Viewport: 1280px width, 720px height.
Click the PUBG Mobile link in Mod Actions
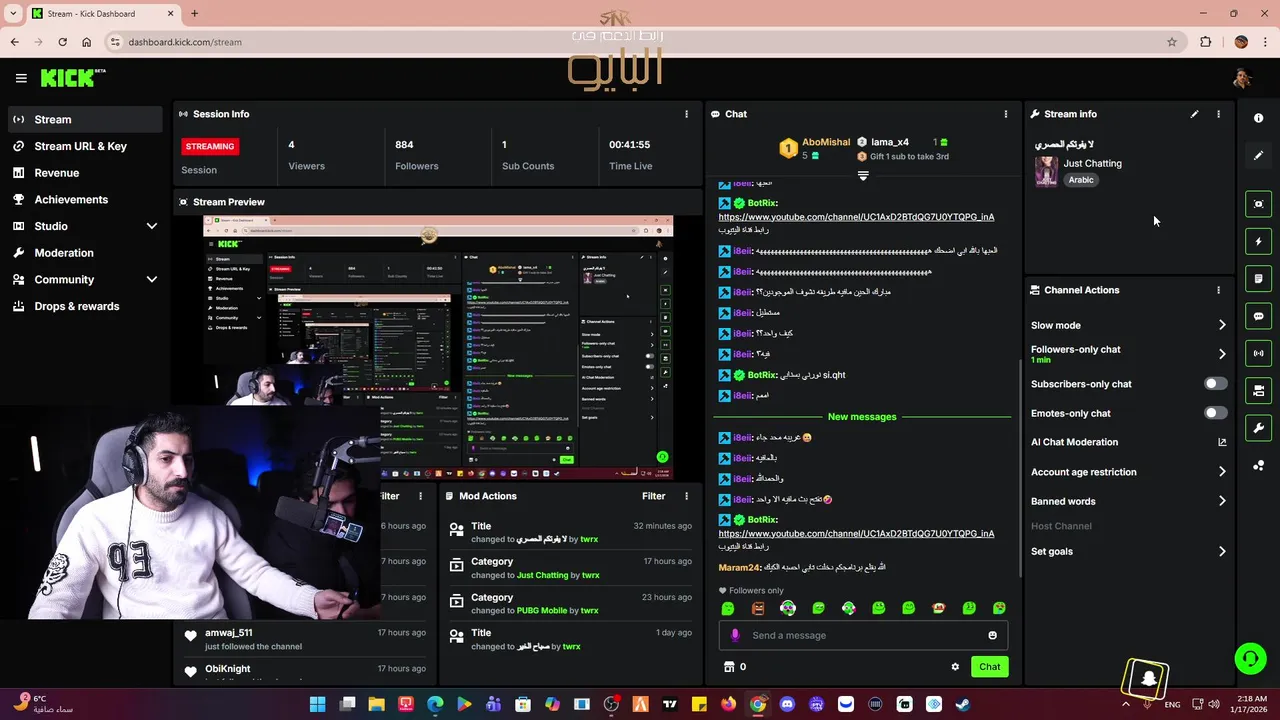tap(542, 611)
